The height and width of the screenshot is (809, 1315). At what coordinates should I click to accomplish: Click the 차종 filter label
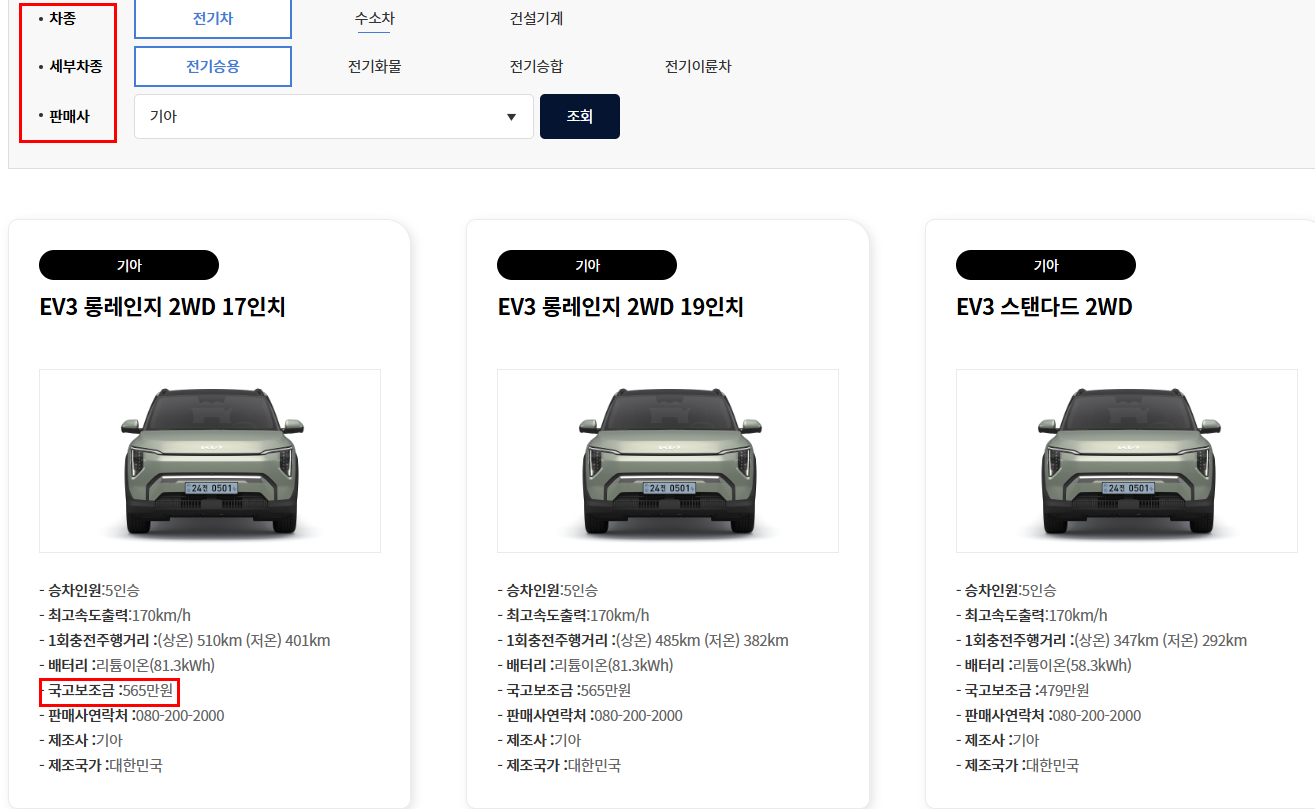click(62, 19)
